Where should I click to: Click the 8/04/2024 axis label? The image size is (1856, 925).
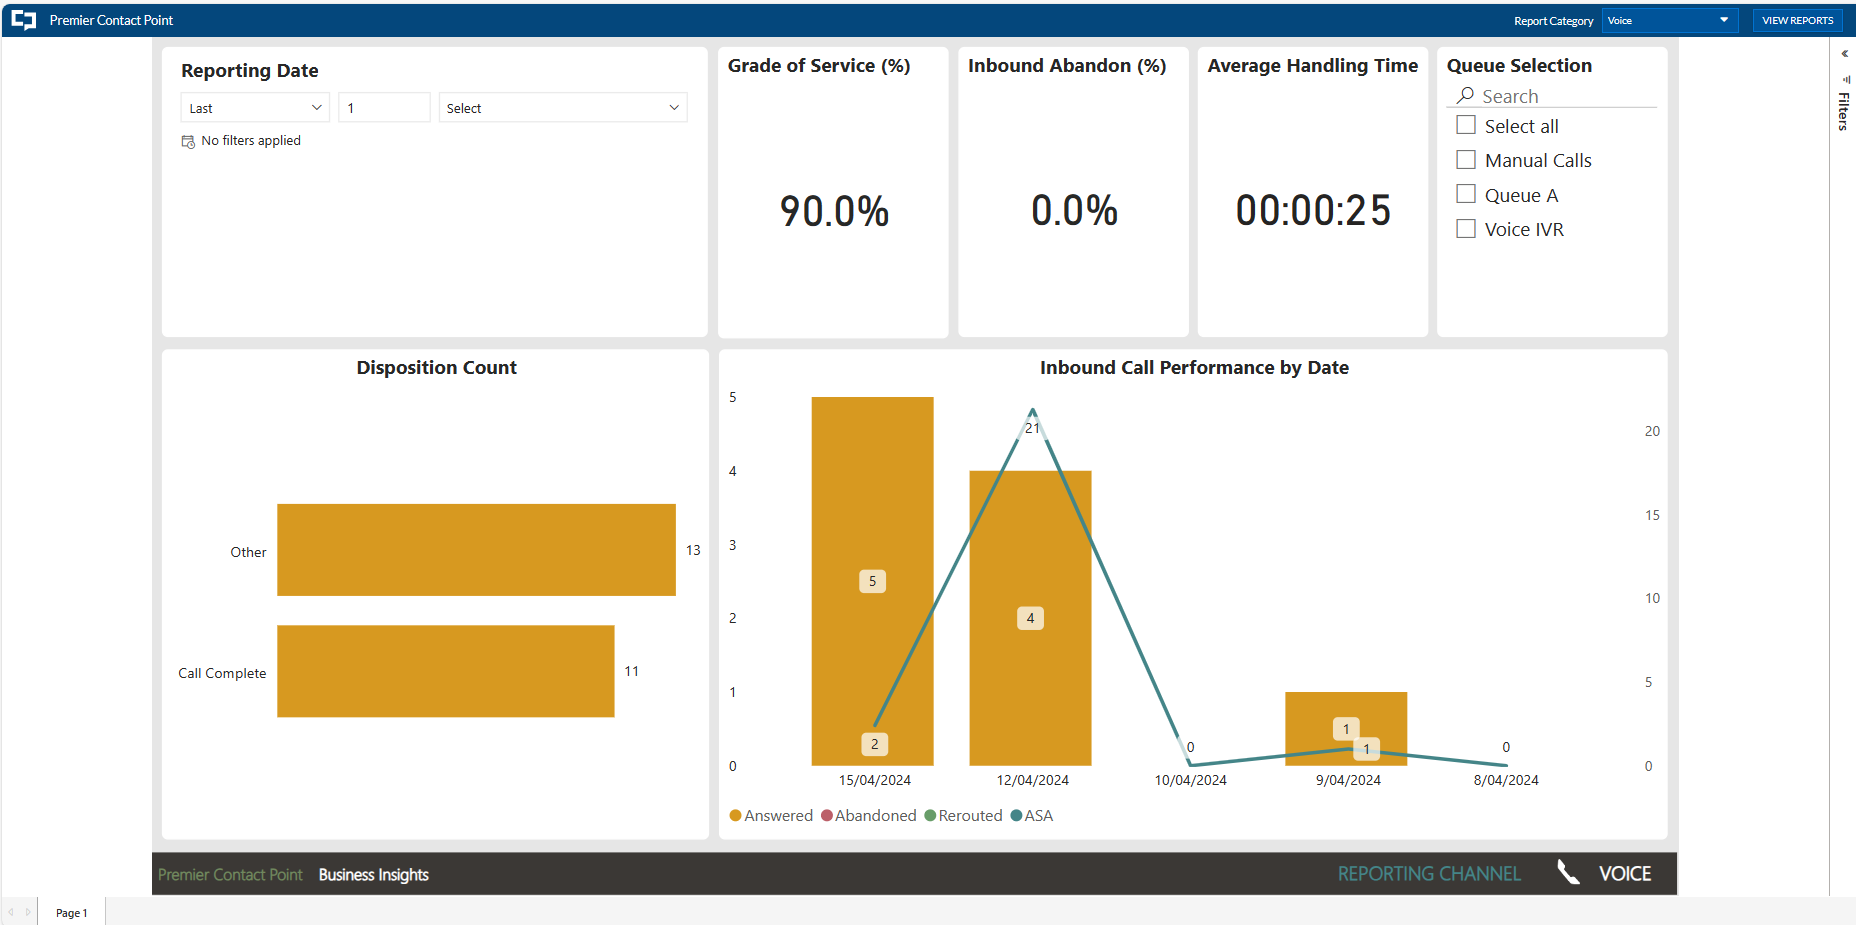[1506, 780]
